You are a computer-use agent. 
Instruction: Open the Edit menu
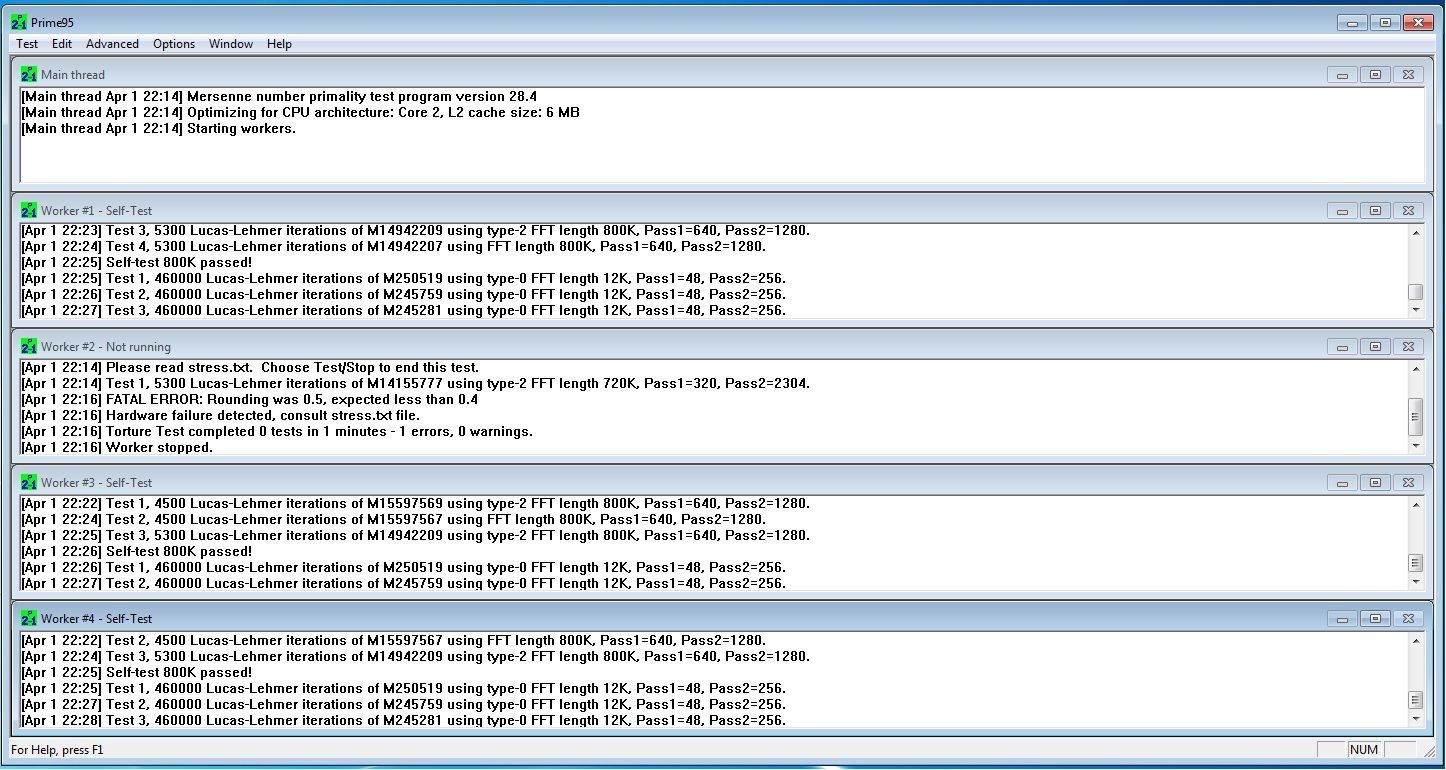pos(62,44)
